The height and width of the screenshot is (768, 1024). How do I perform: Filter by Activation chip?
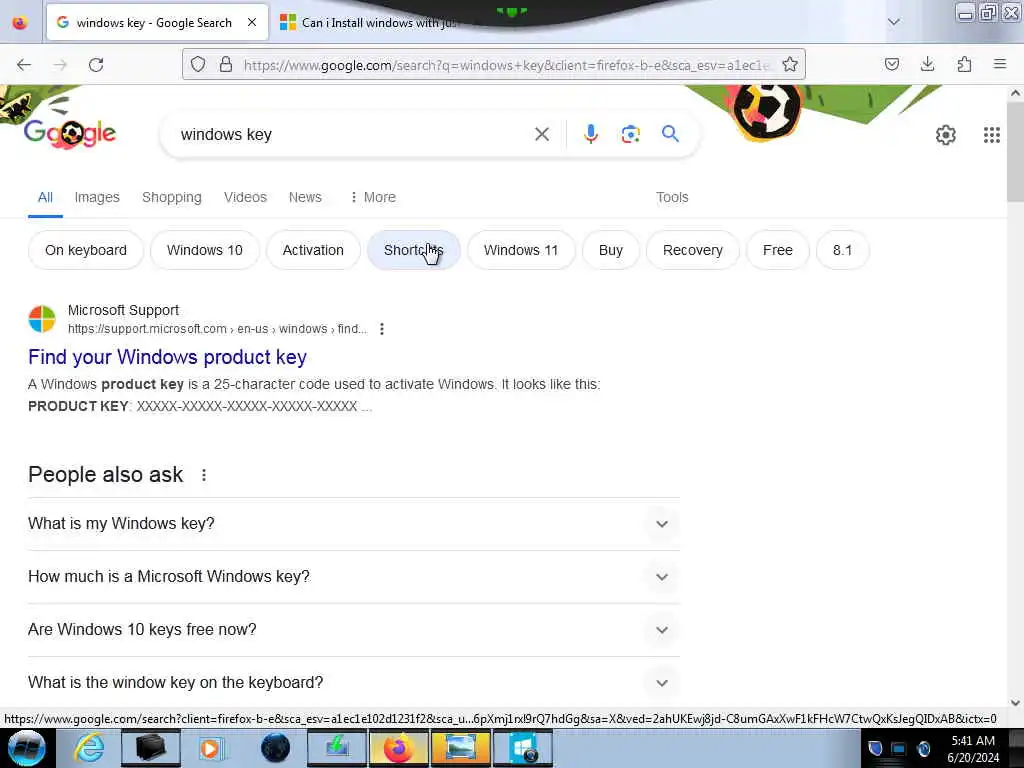(x=313, y=250)
